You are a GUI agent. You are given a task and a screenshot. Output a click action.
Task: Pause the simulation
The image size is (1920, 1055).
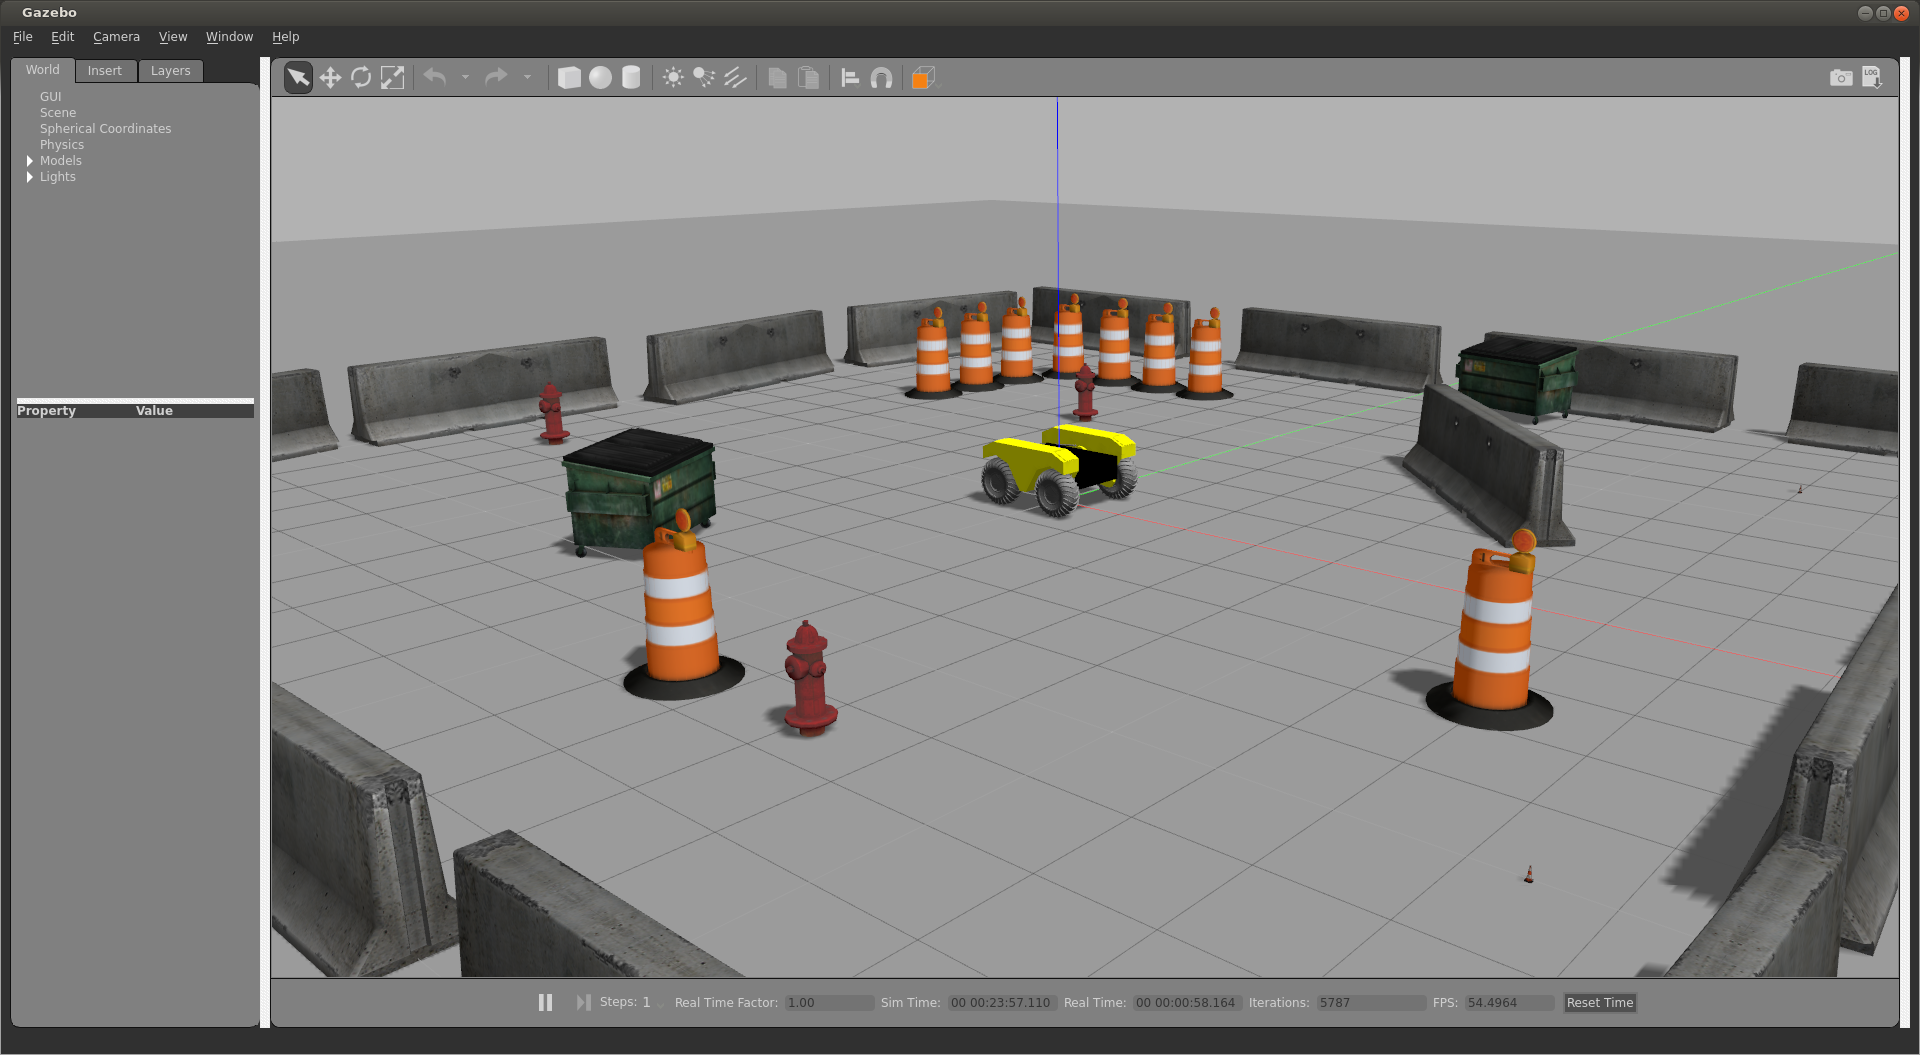point(545,1002)
